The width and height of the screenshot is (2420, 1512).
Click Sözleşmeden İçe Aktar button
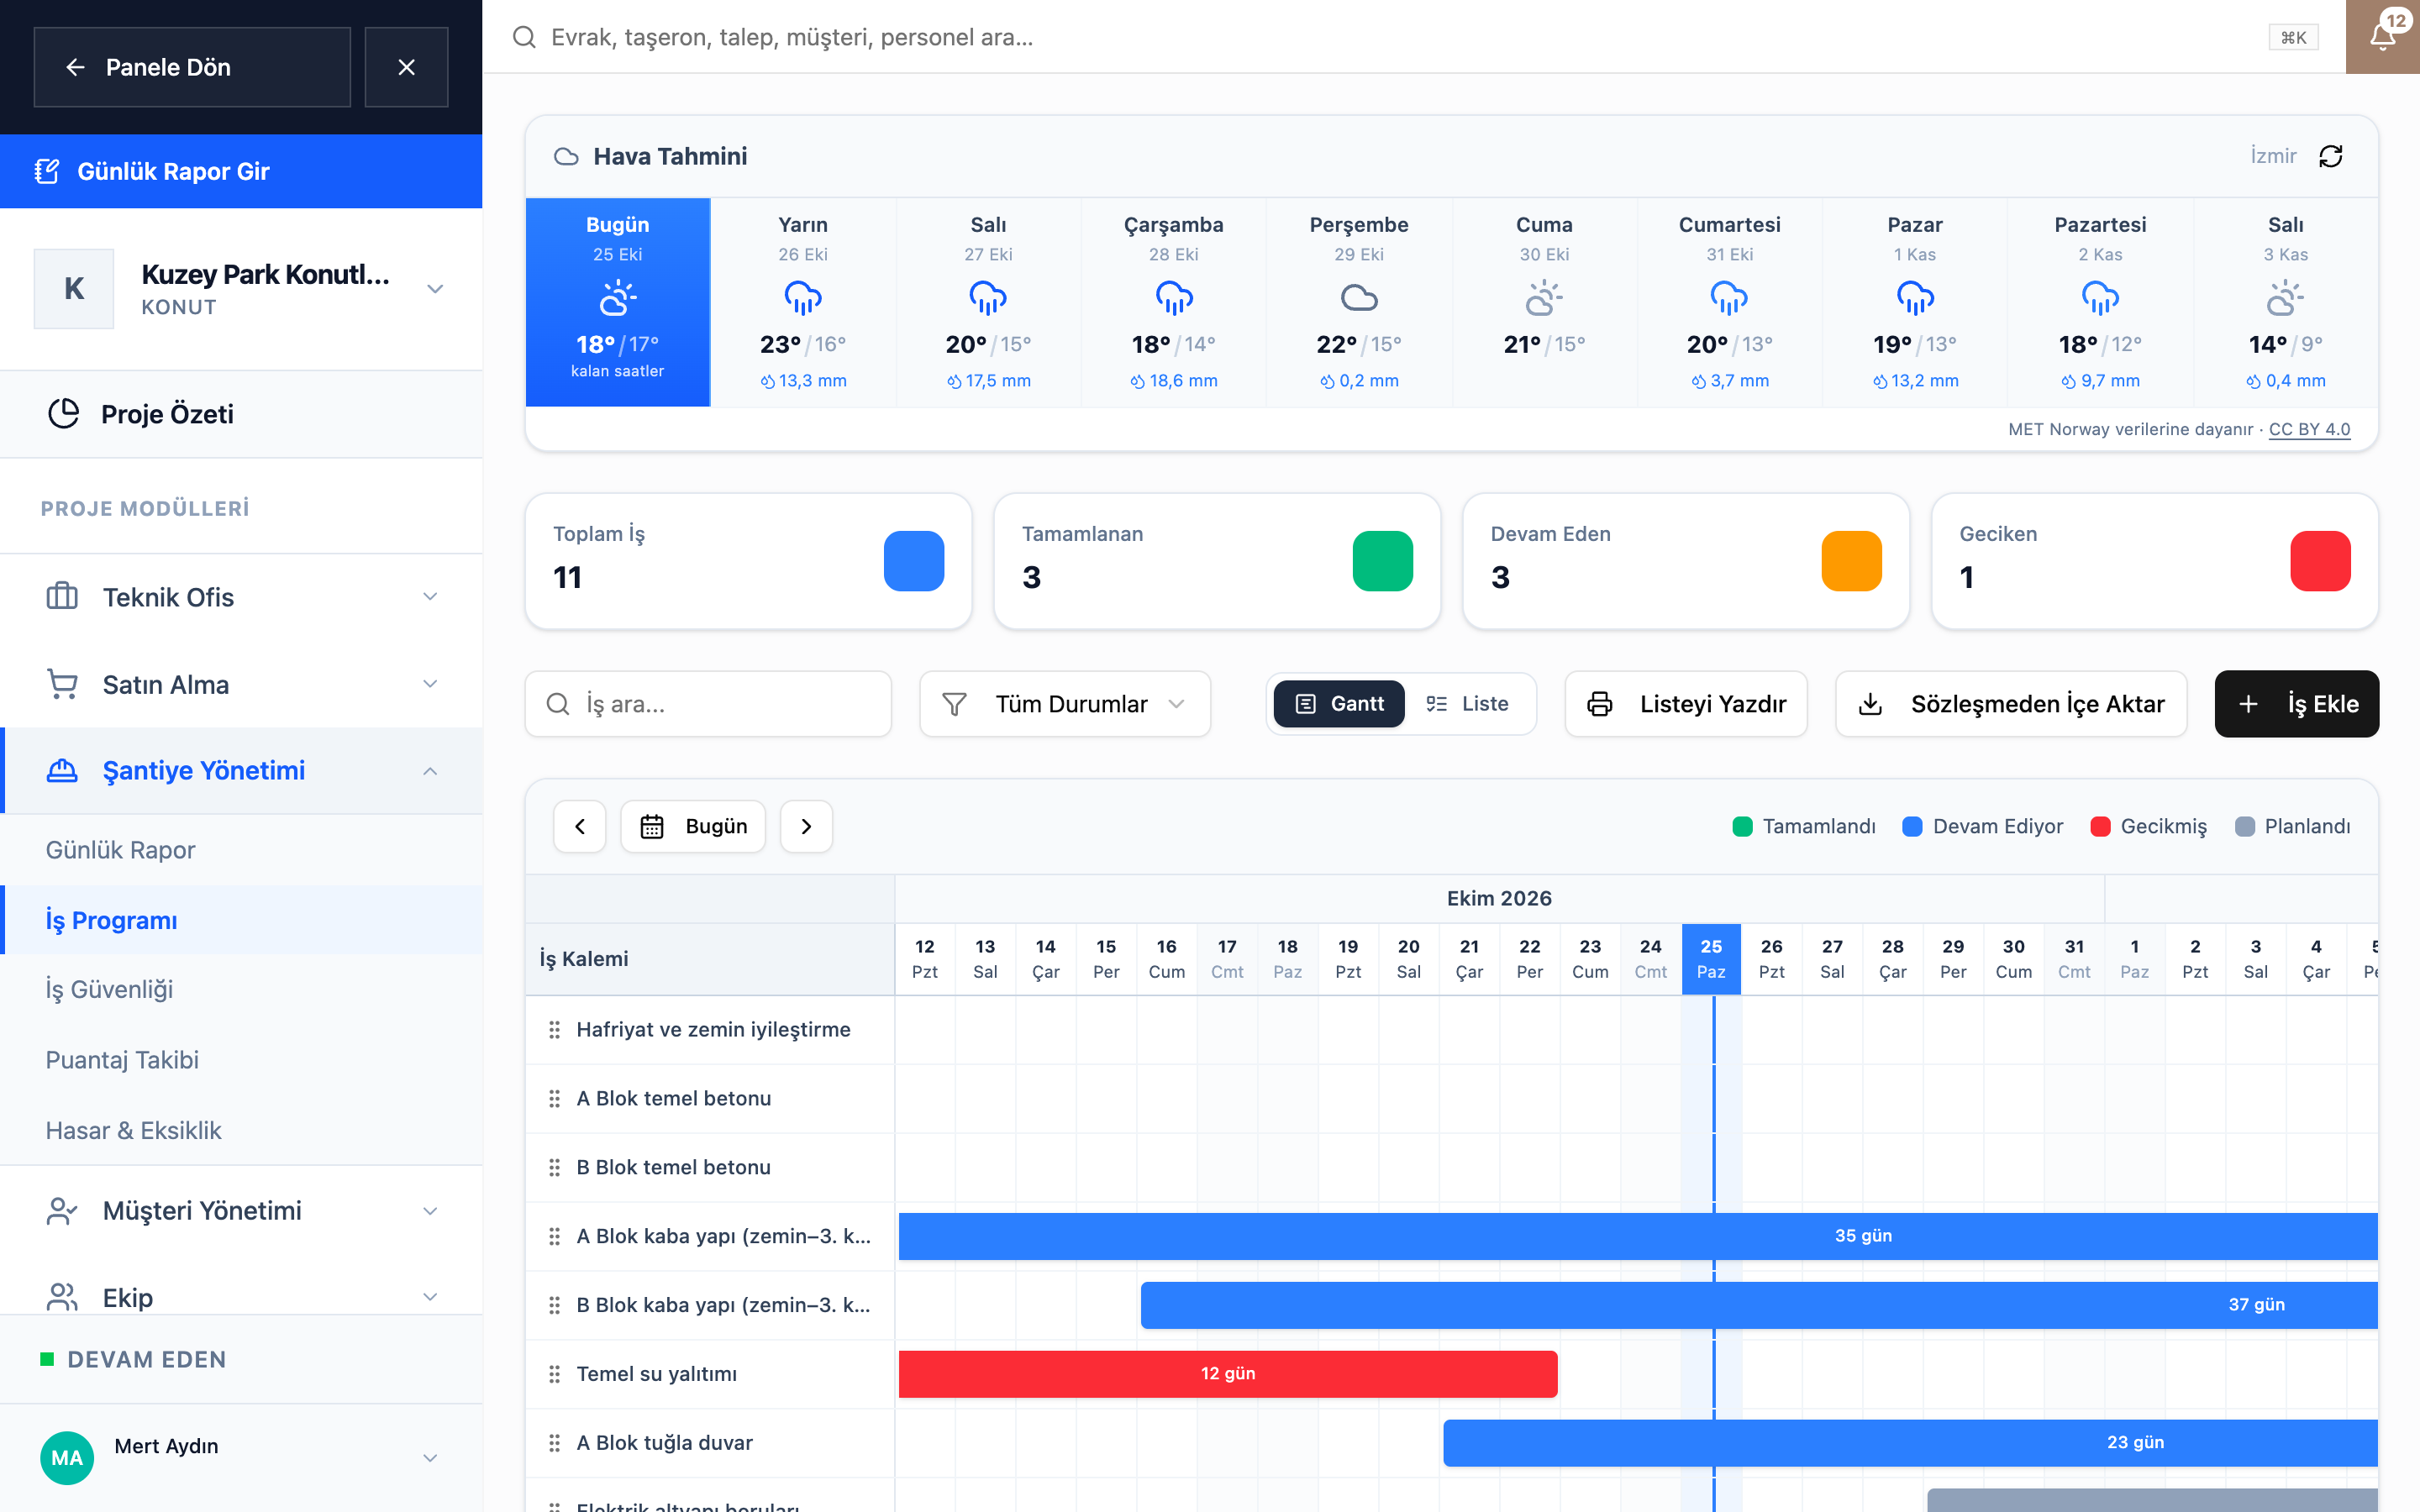(x=2011, y=704)
